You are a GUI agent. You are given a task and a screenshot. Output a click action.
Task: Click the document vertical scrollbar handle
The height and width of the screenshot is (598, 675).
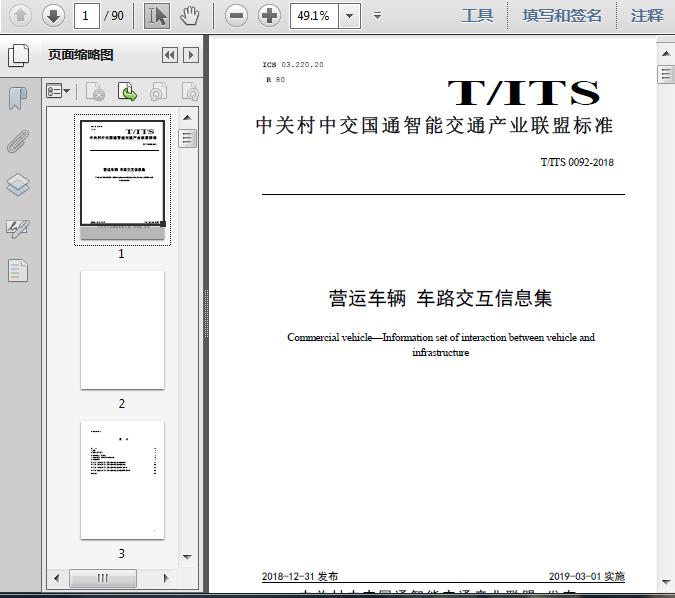666,74
